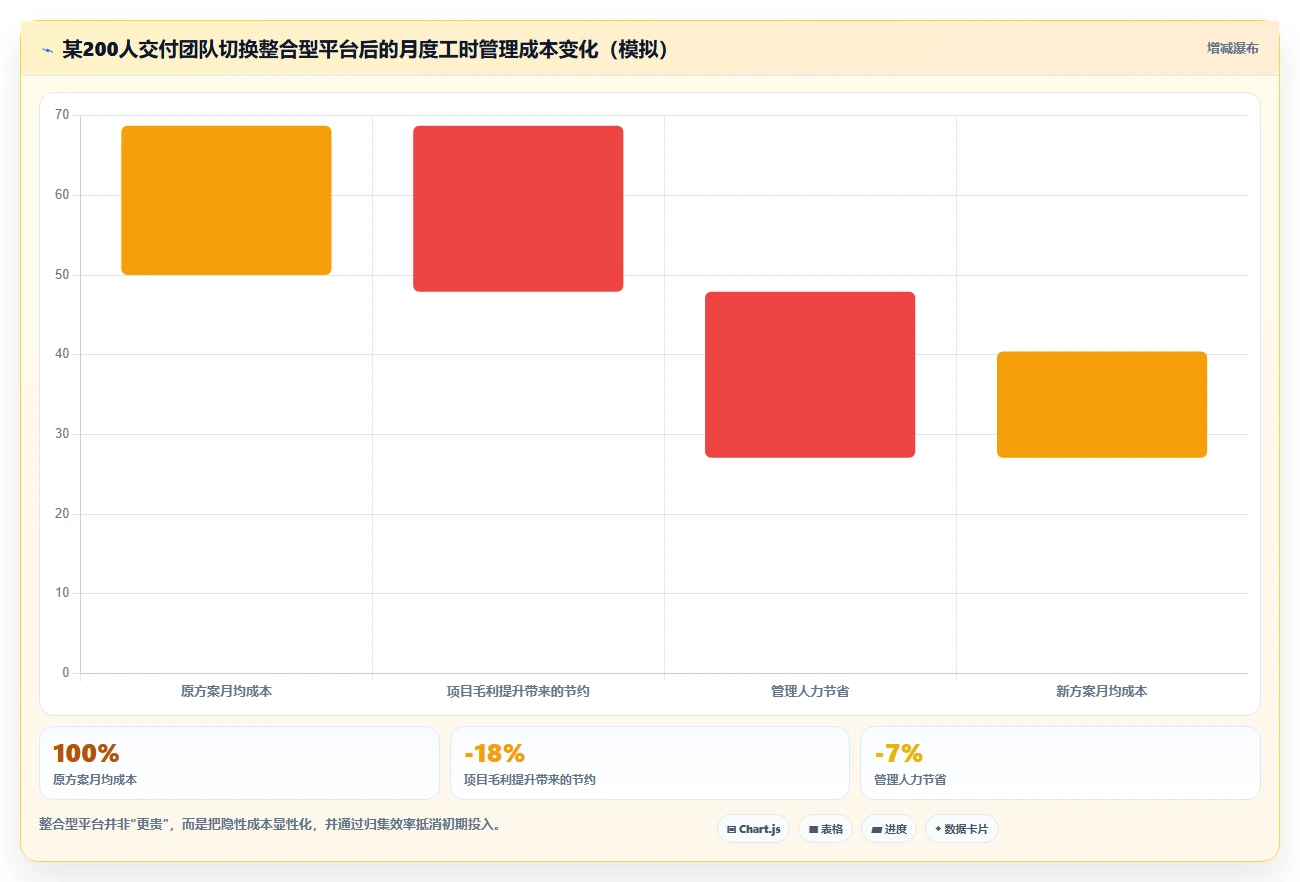Click the x-axis label 项目毛利提升带来的节约
This screenshot has height=882, width=1300.
point(518,691)
